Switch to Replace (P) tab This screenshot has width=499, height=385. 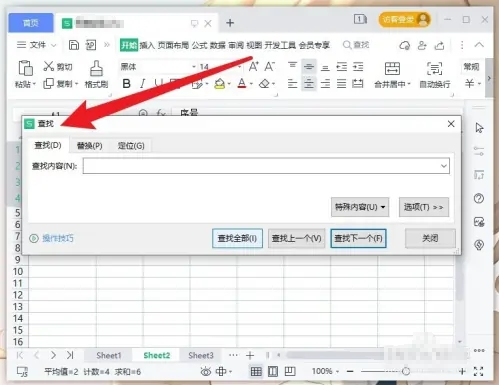tap(89, 146)
